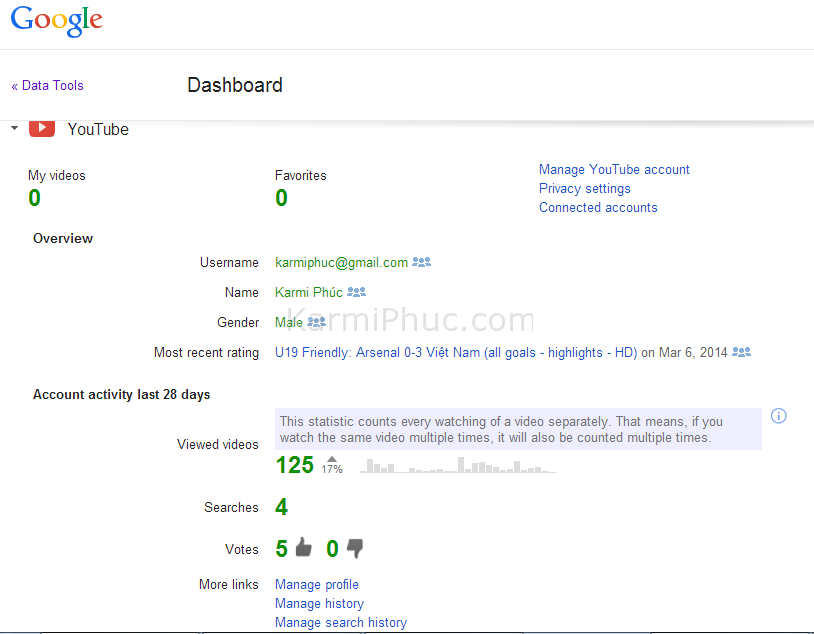Viewport: 814px width, 634px height.
Task: Click the Male gender value
Action: point(289,322)
